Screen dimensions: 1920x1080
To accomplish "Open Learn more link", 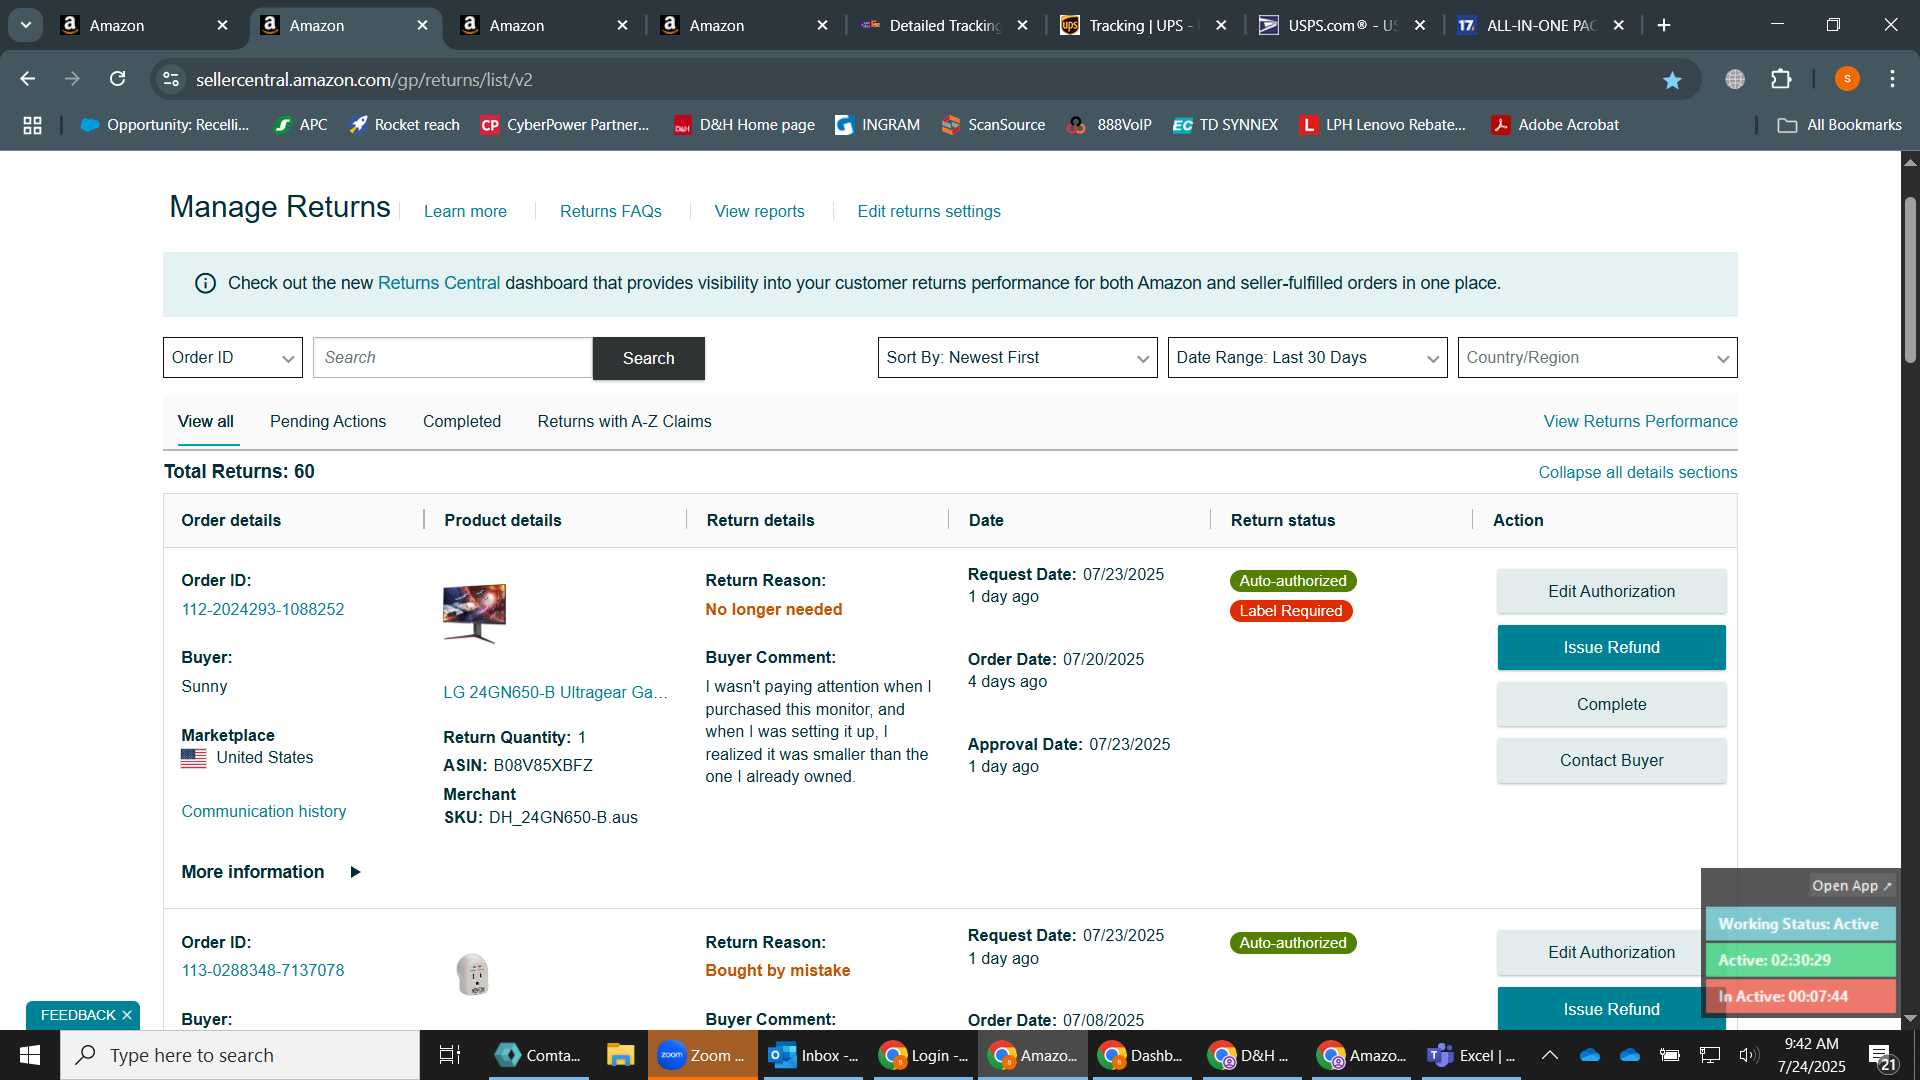I will click(465, 211).
